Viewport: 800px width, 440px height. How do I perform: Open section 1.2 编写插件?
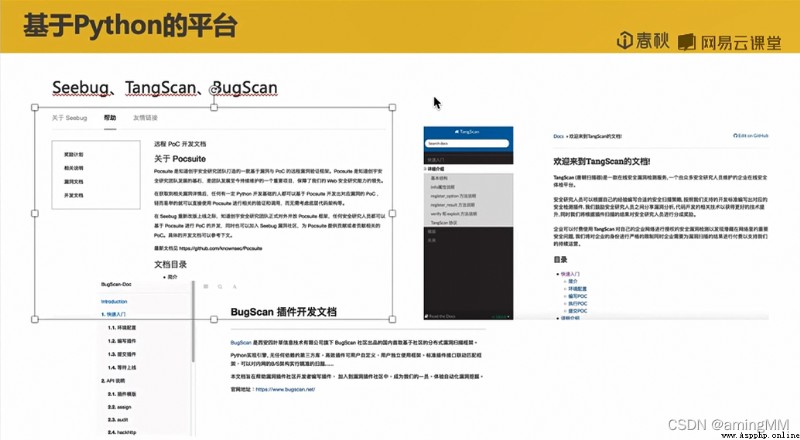click(x=121, y=341)
